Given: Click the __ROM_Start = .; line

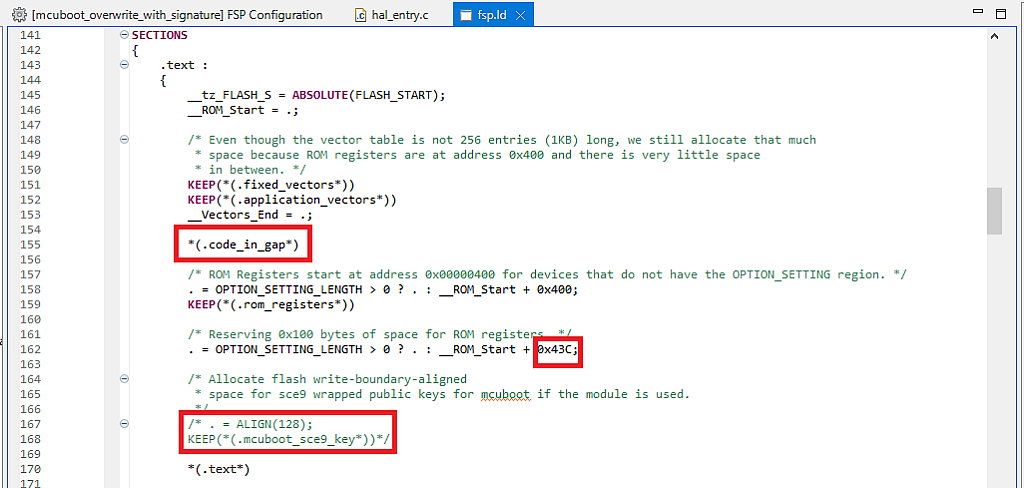Looking at the screenshot, I should click(x=242, y=110).
